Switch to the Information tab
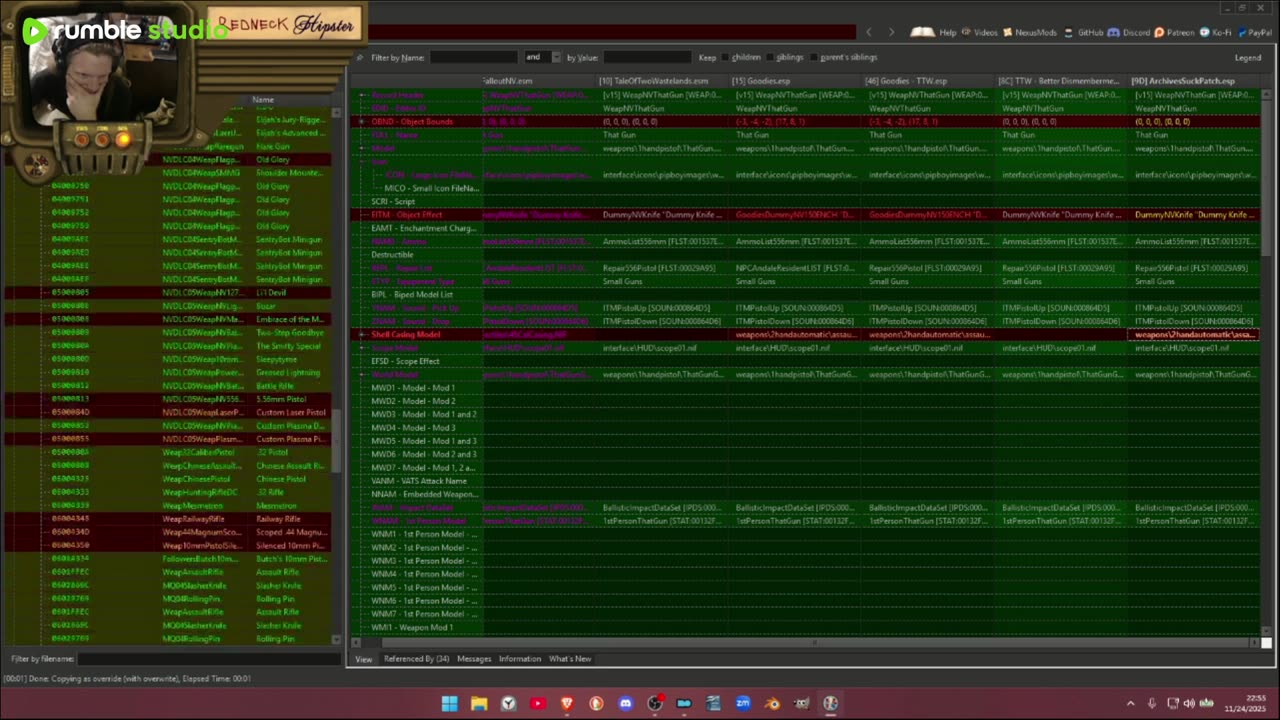The image size is (1280, 720). click(x=520, y=659)
